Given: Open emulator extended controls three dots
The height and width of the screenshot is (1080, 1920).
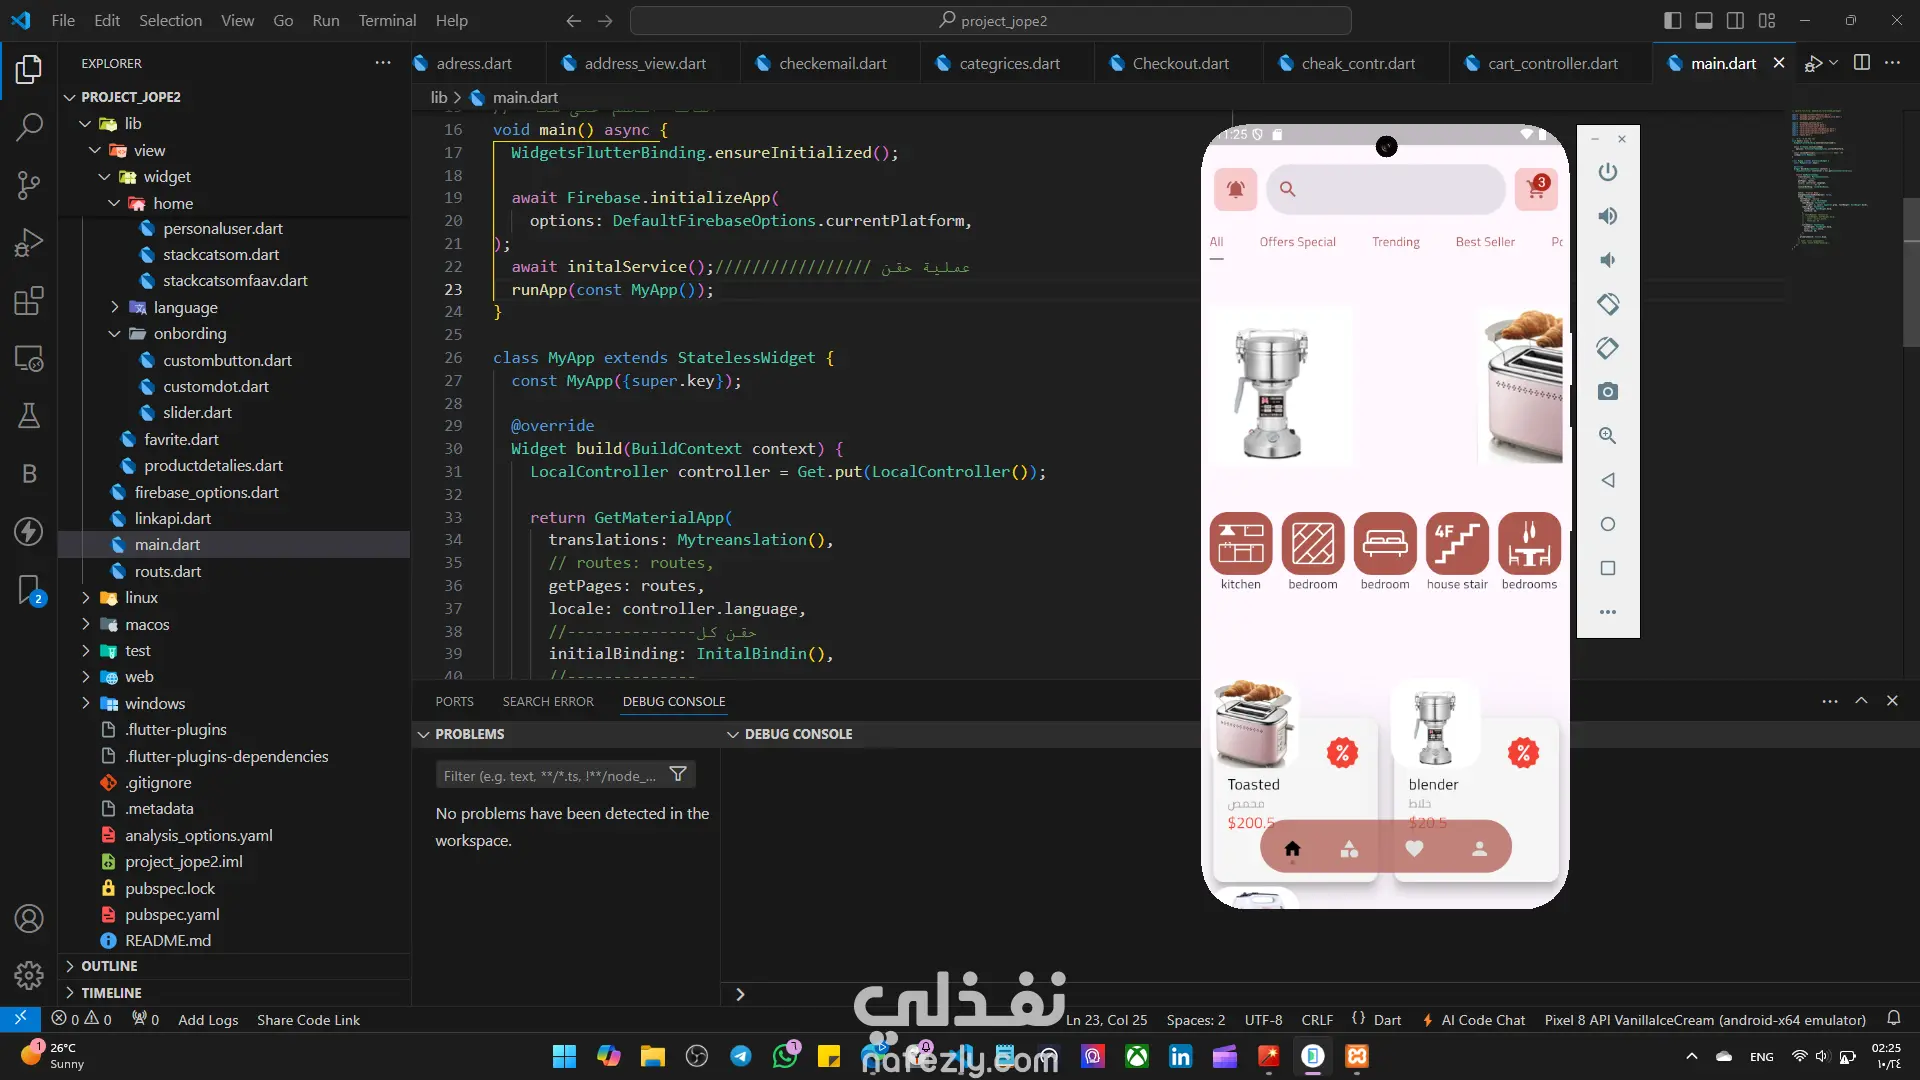Looking at the screenshot, I should (x=1607, y=612).
